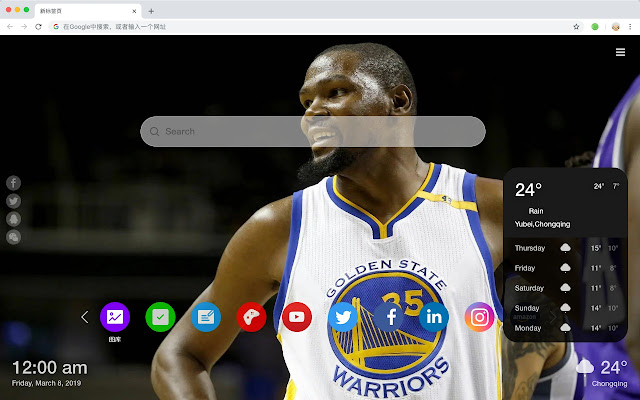Screen dimensions: 640x400
Task: Open the Instagram shortcut icon
Action: point(479,317)
